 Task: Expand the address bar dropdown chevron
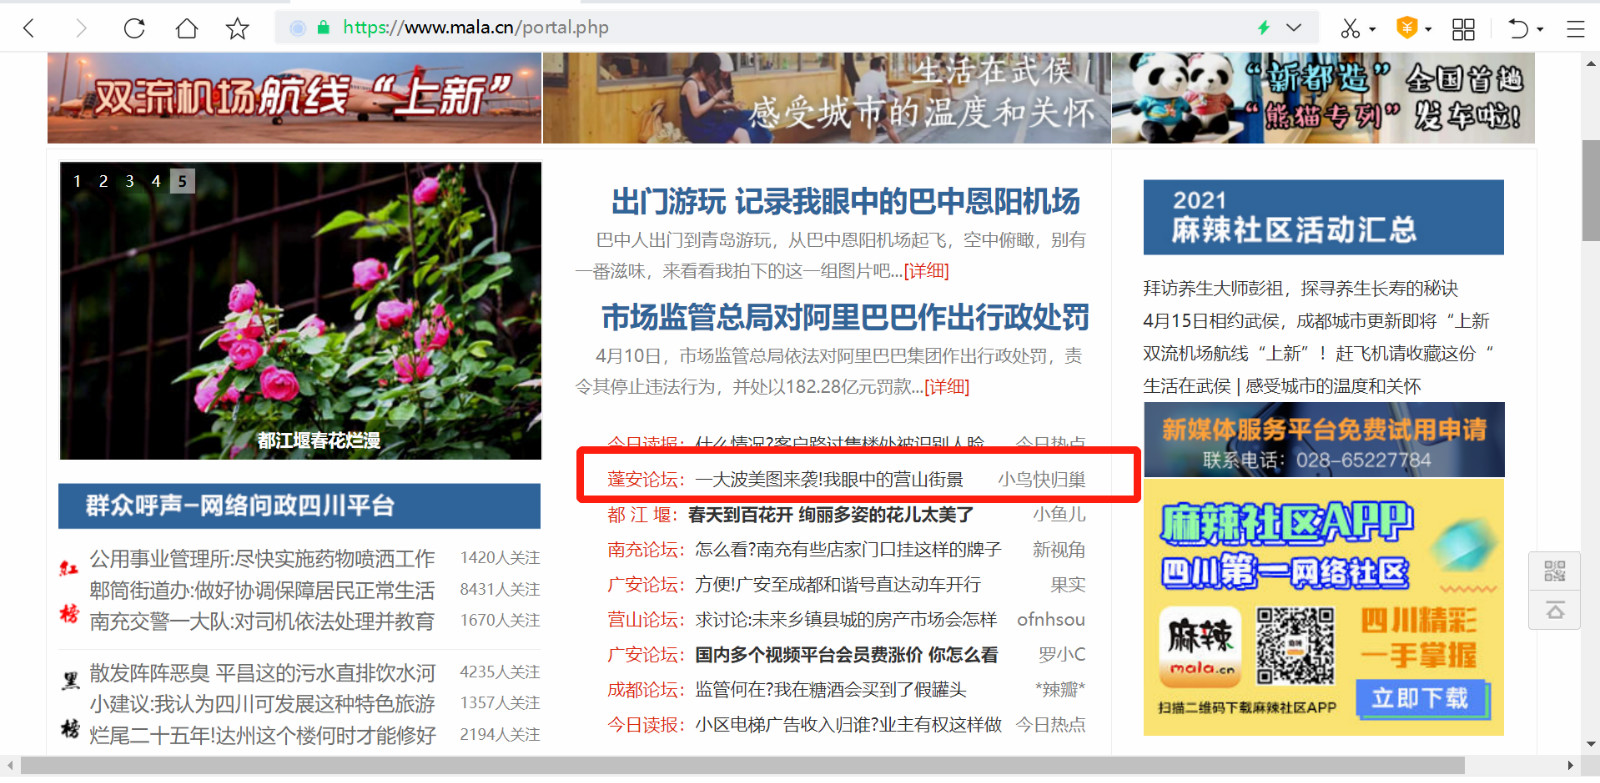pos(1294,28)
